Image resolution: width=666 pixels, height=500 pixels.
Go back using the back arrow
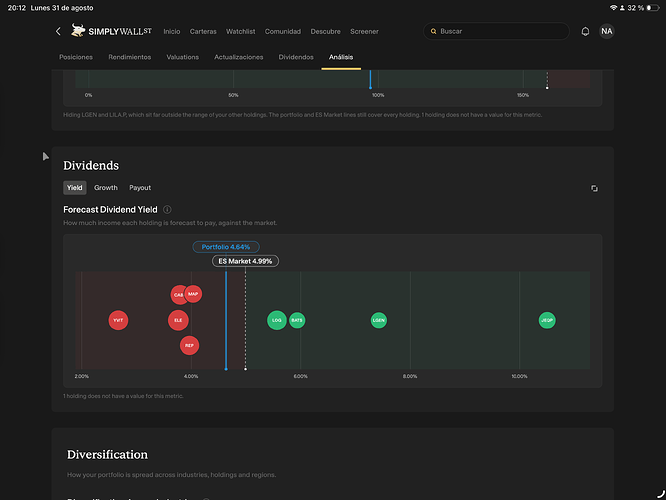click(x=58, y=31)
